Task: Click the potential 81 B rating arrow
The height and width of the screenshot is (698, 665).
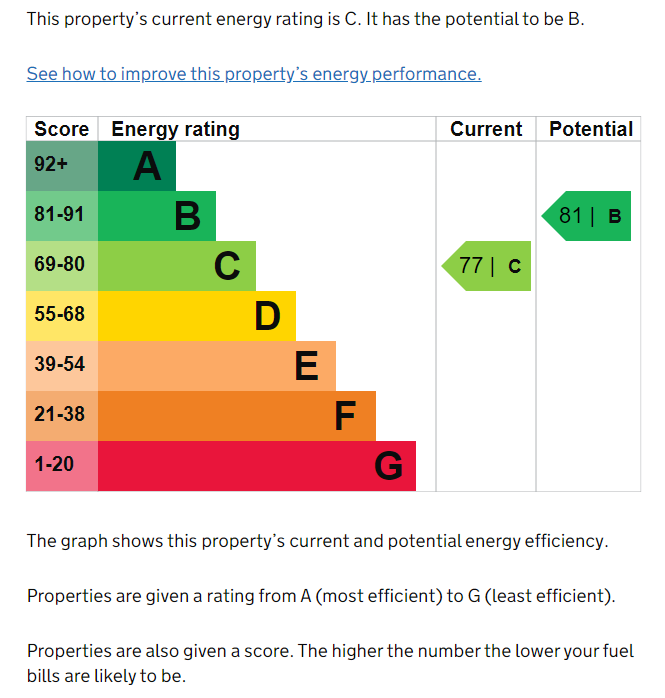Action: (588, 216)
